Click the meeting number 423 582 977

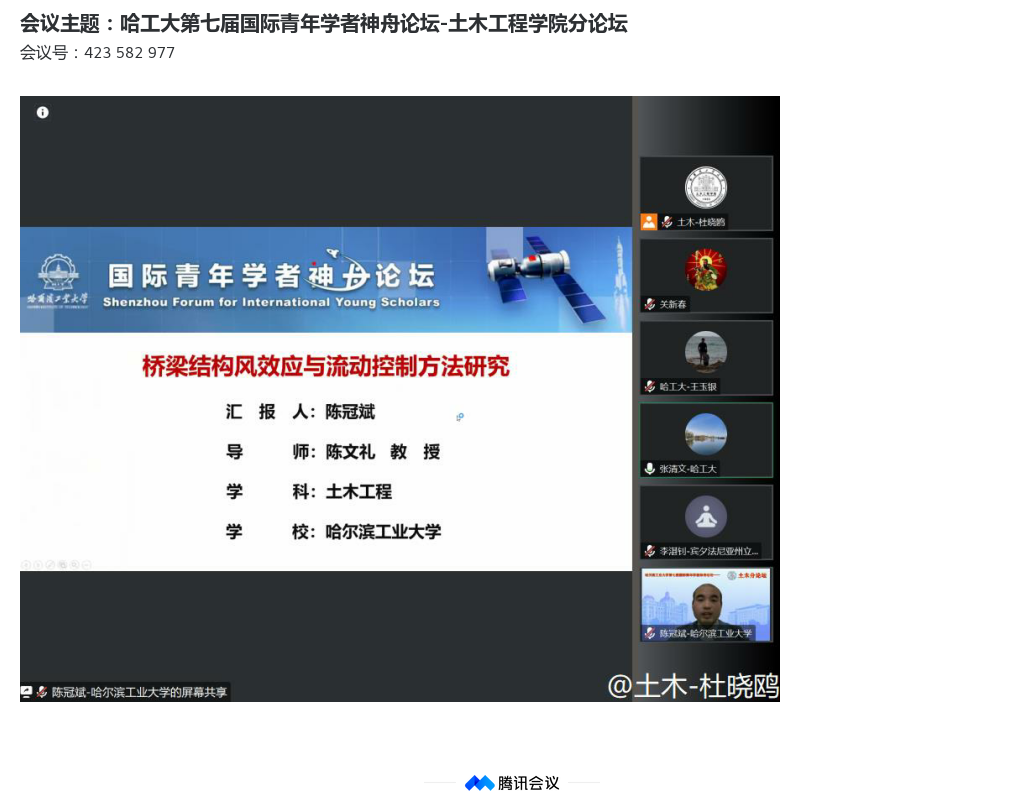pyautogui.click(x=129, y=53)
